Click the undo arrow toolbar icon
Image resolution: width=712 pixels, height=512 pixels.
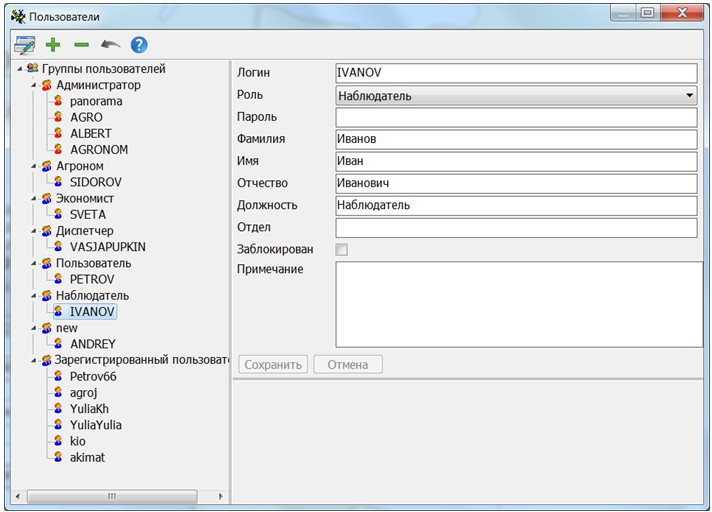click(x=110, y=45)
